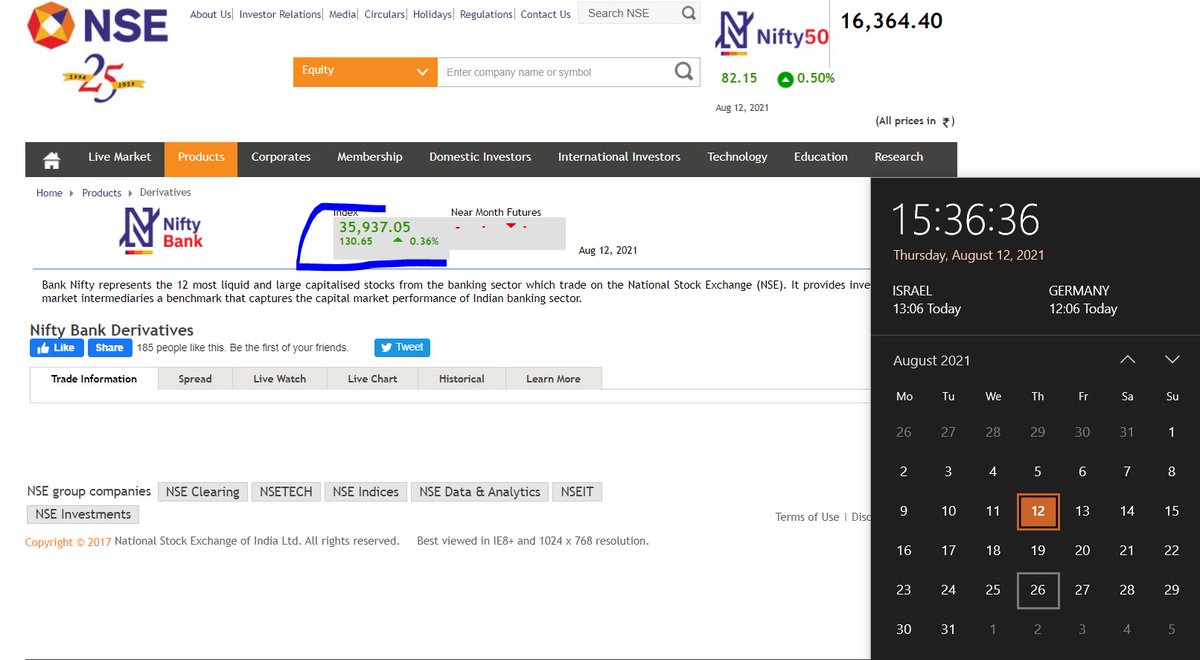Screen dimensions: 1200x660
Task: Click August 2021 month header
Action: tap(931, 360)
